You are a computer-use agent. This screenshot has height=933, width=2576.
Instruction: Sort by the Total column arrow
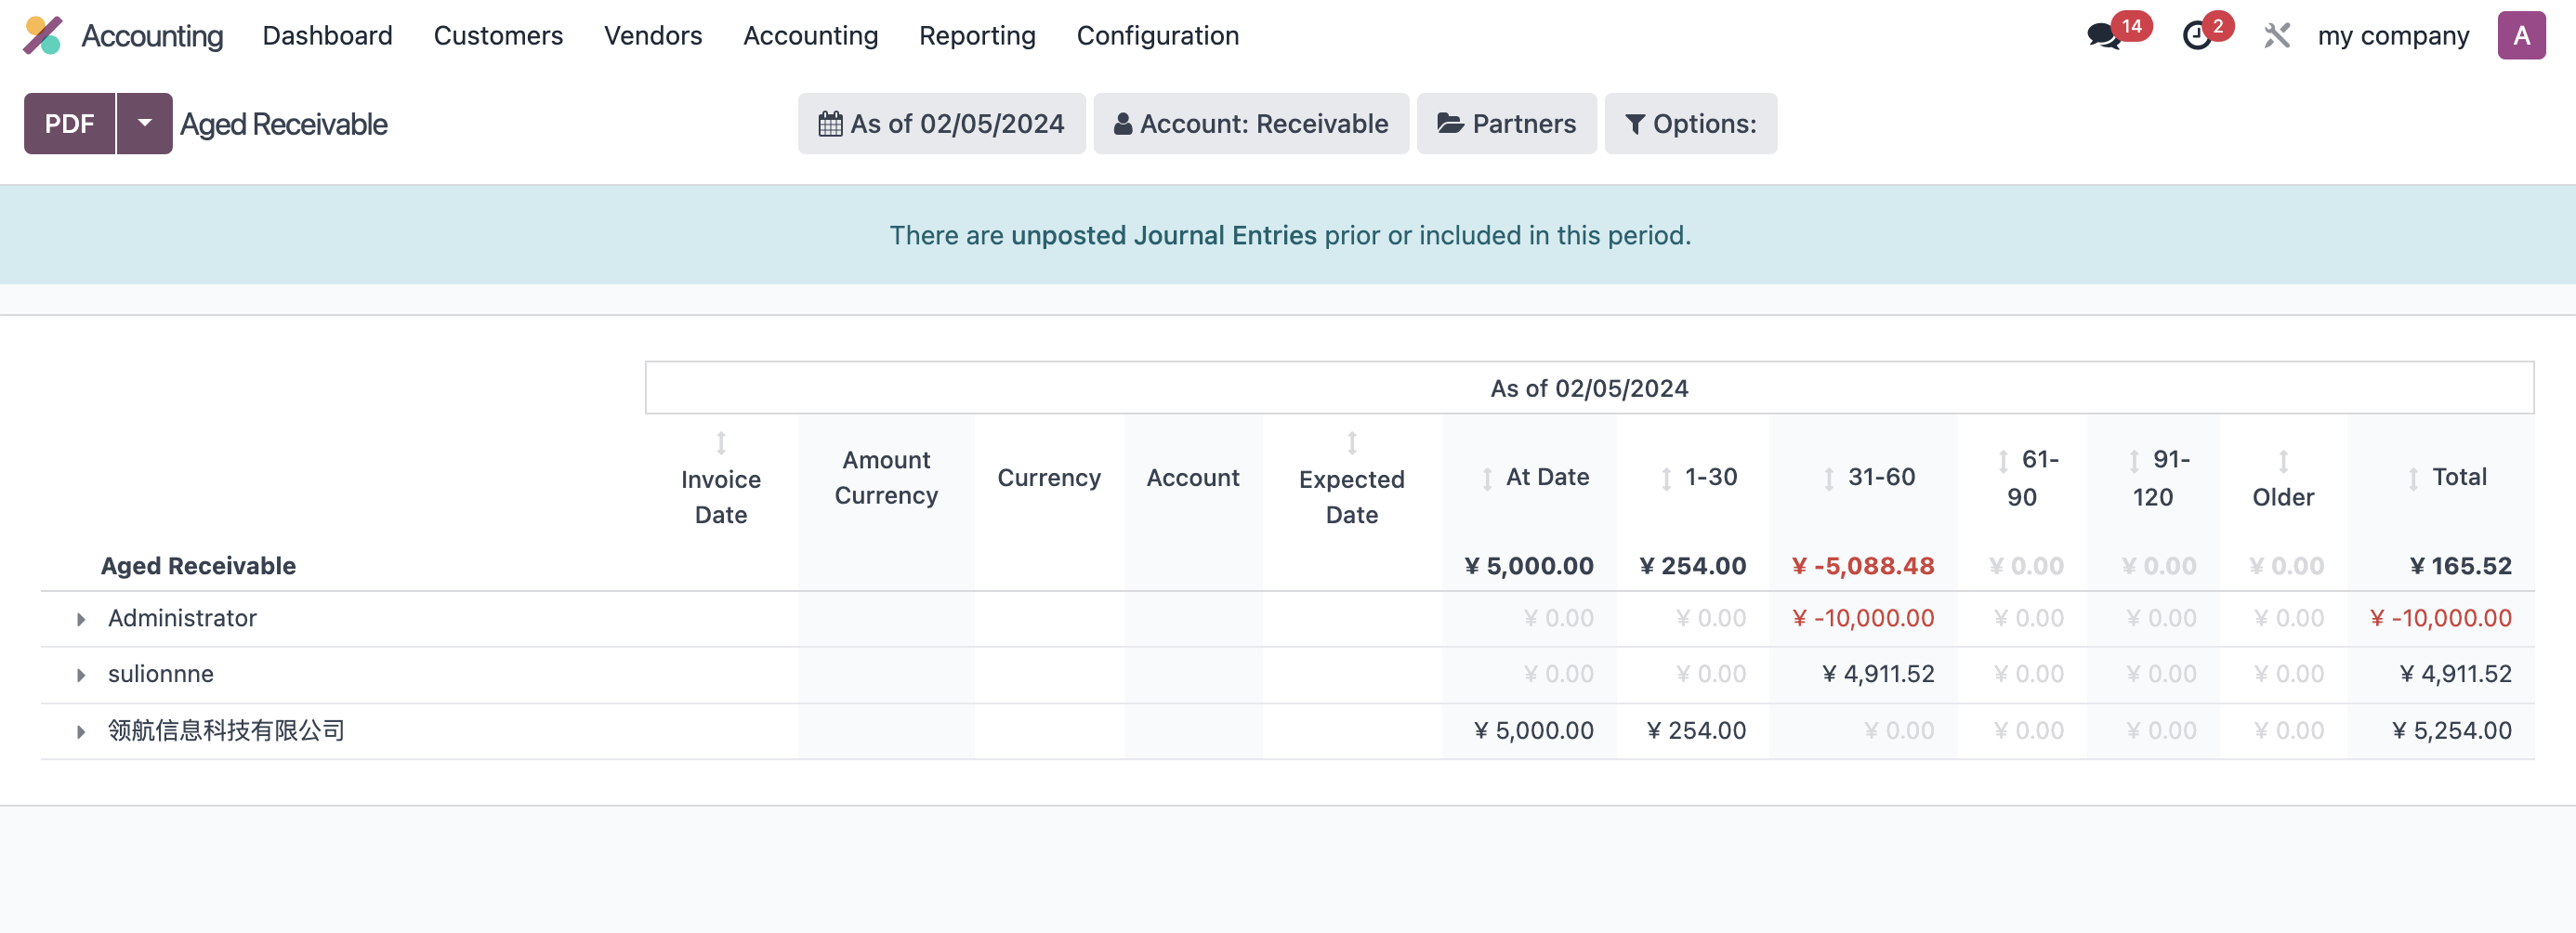[2413, 479]
